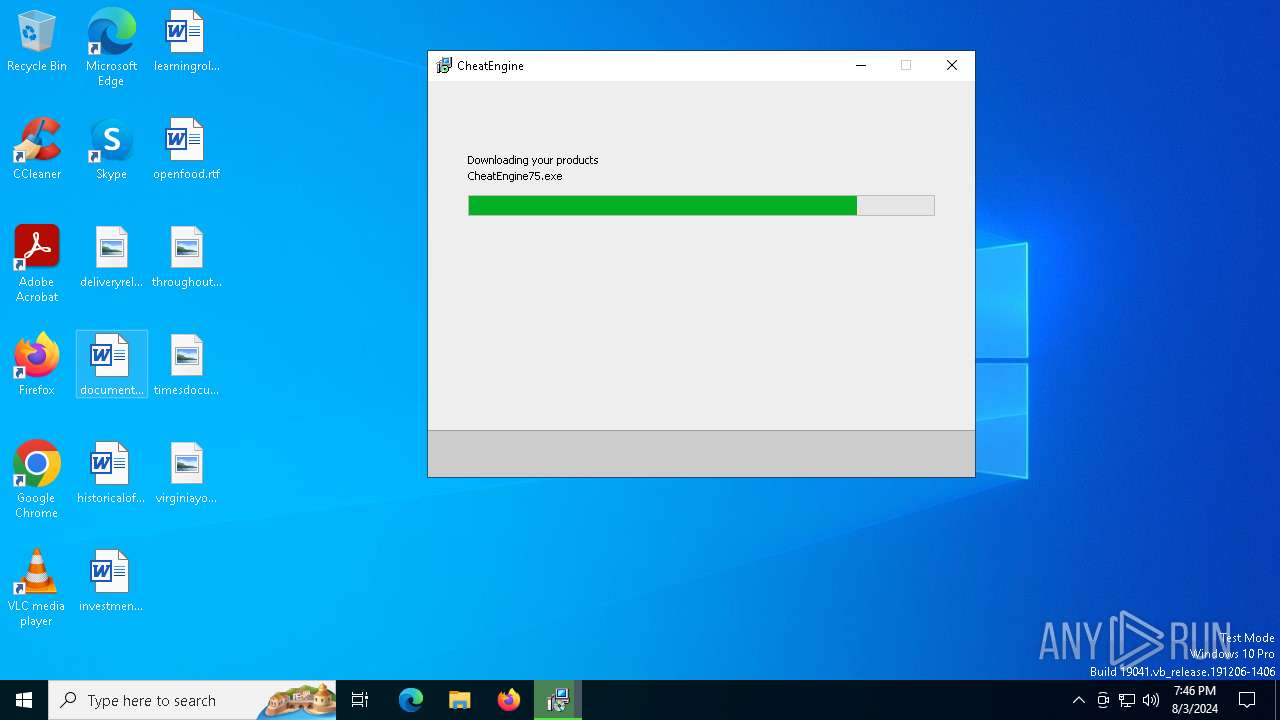Select the Firefox desktop shortcut
The width and height of the screenshot is (1280, 720).
click(x=37, y=365)
